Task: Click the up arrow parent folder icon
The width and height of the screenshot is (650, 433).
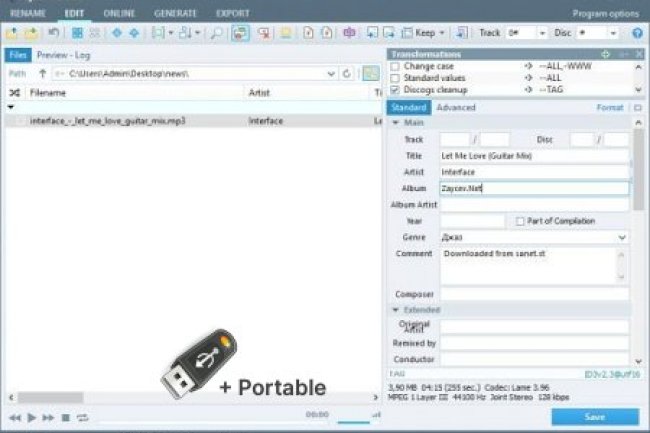Action: click(42, 74)
